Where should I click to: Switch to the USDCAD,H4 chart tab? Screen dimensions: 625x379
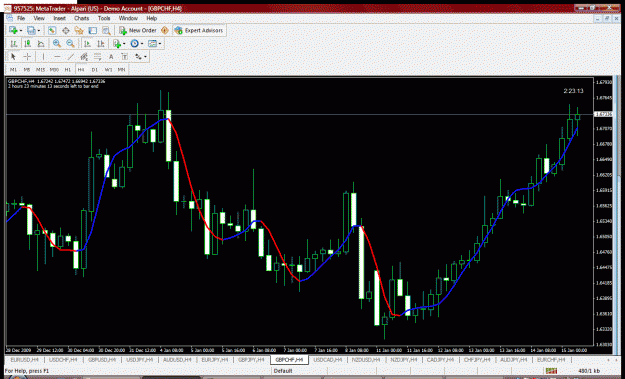pos(327,359)
